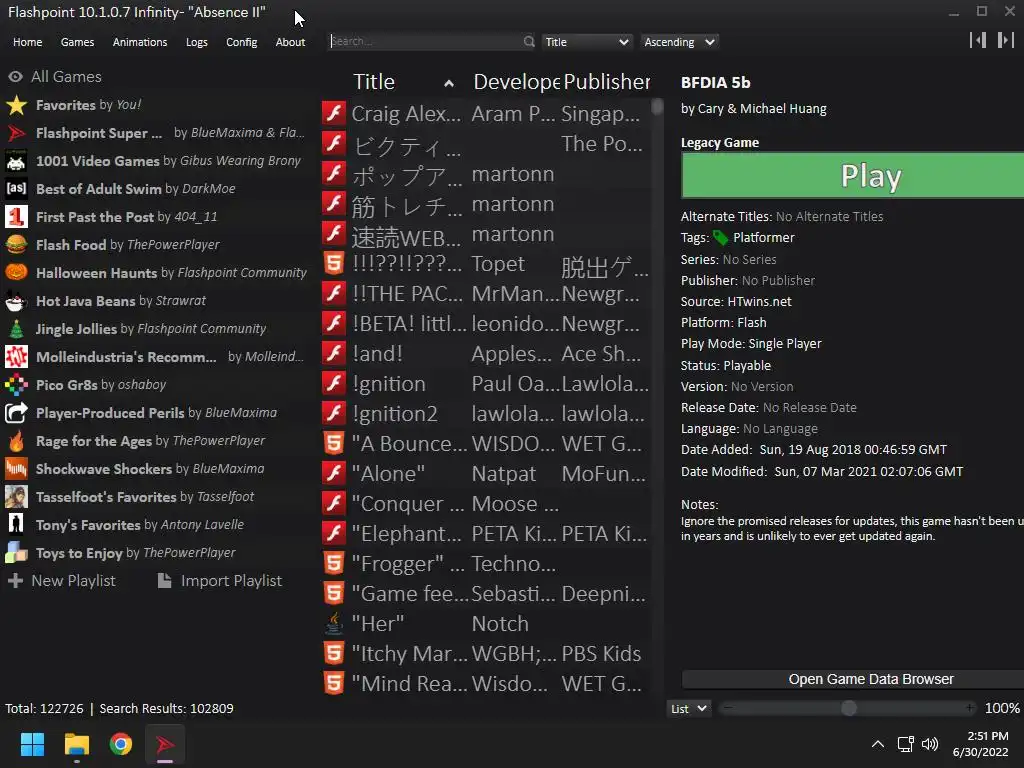Open the Title sort-by dropdown
The image size is (1024, 768).
[x=586, y=42]
